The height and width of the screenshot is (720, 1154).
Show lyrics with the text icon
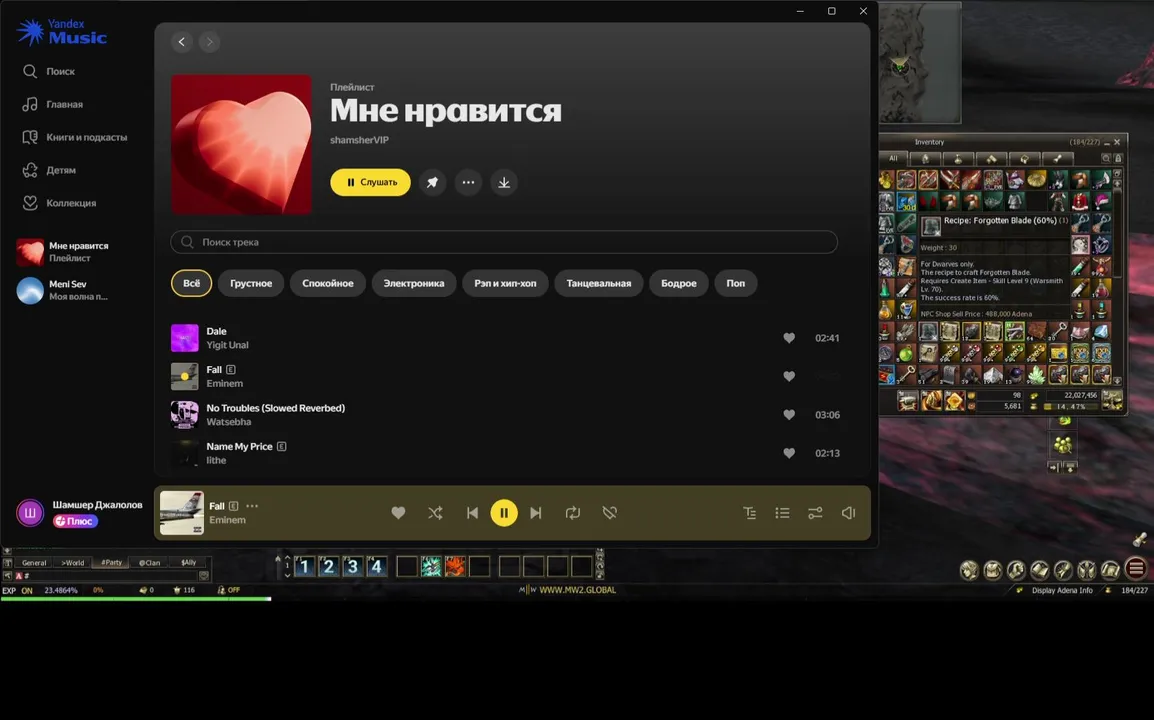[x=749, y=513]
